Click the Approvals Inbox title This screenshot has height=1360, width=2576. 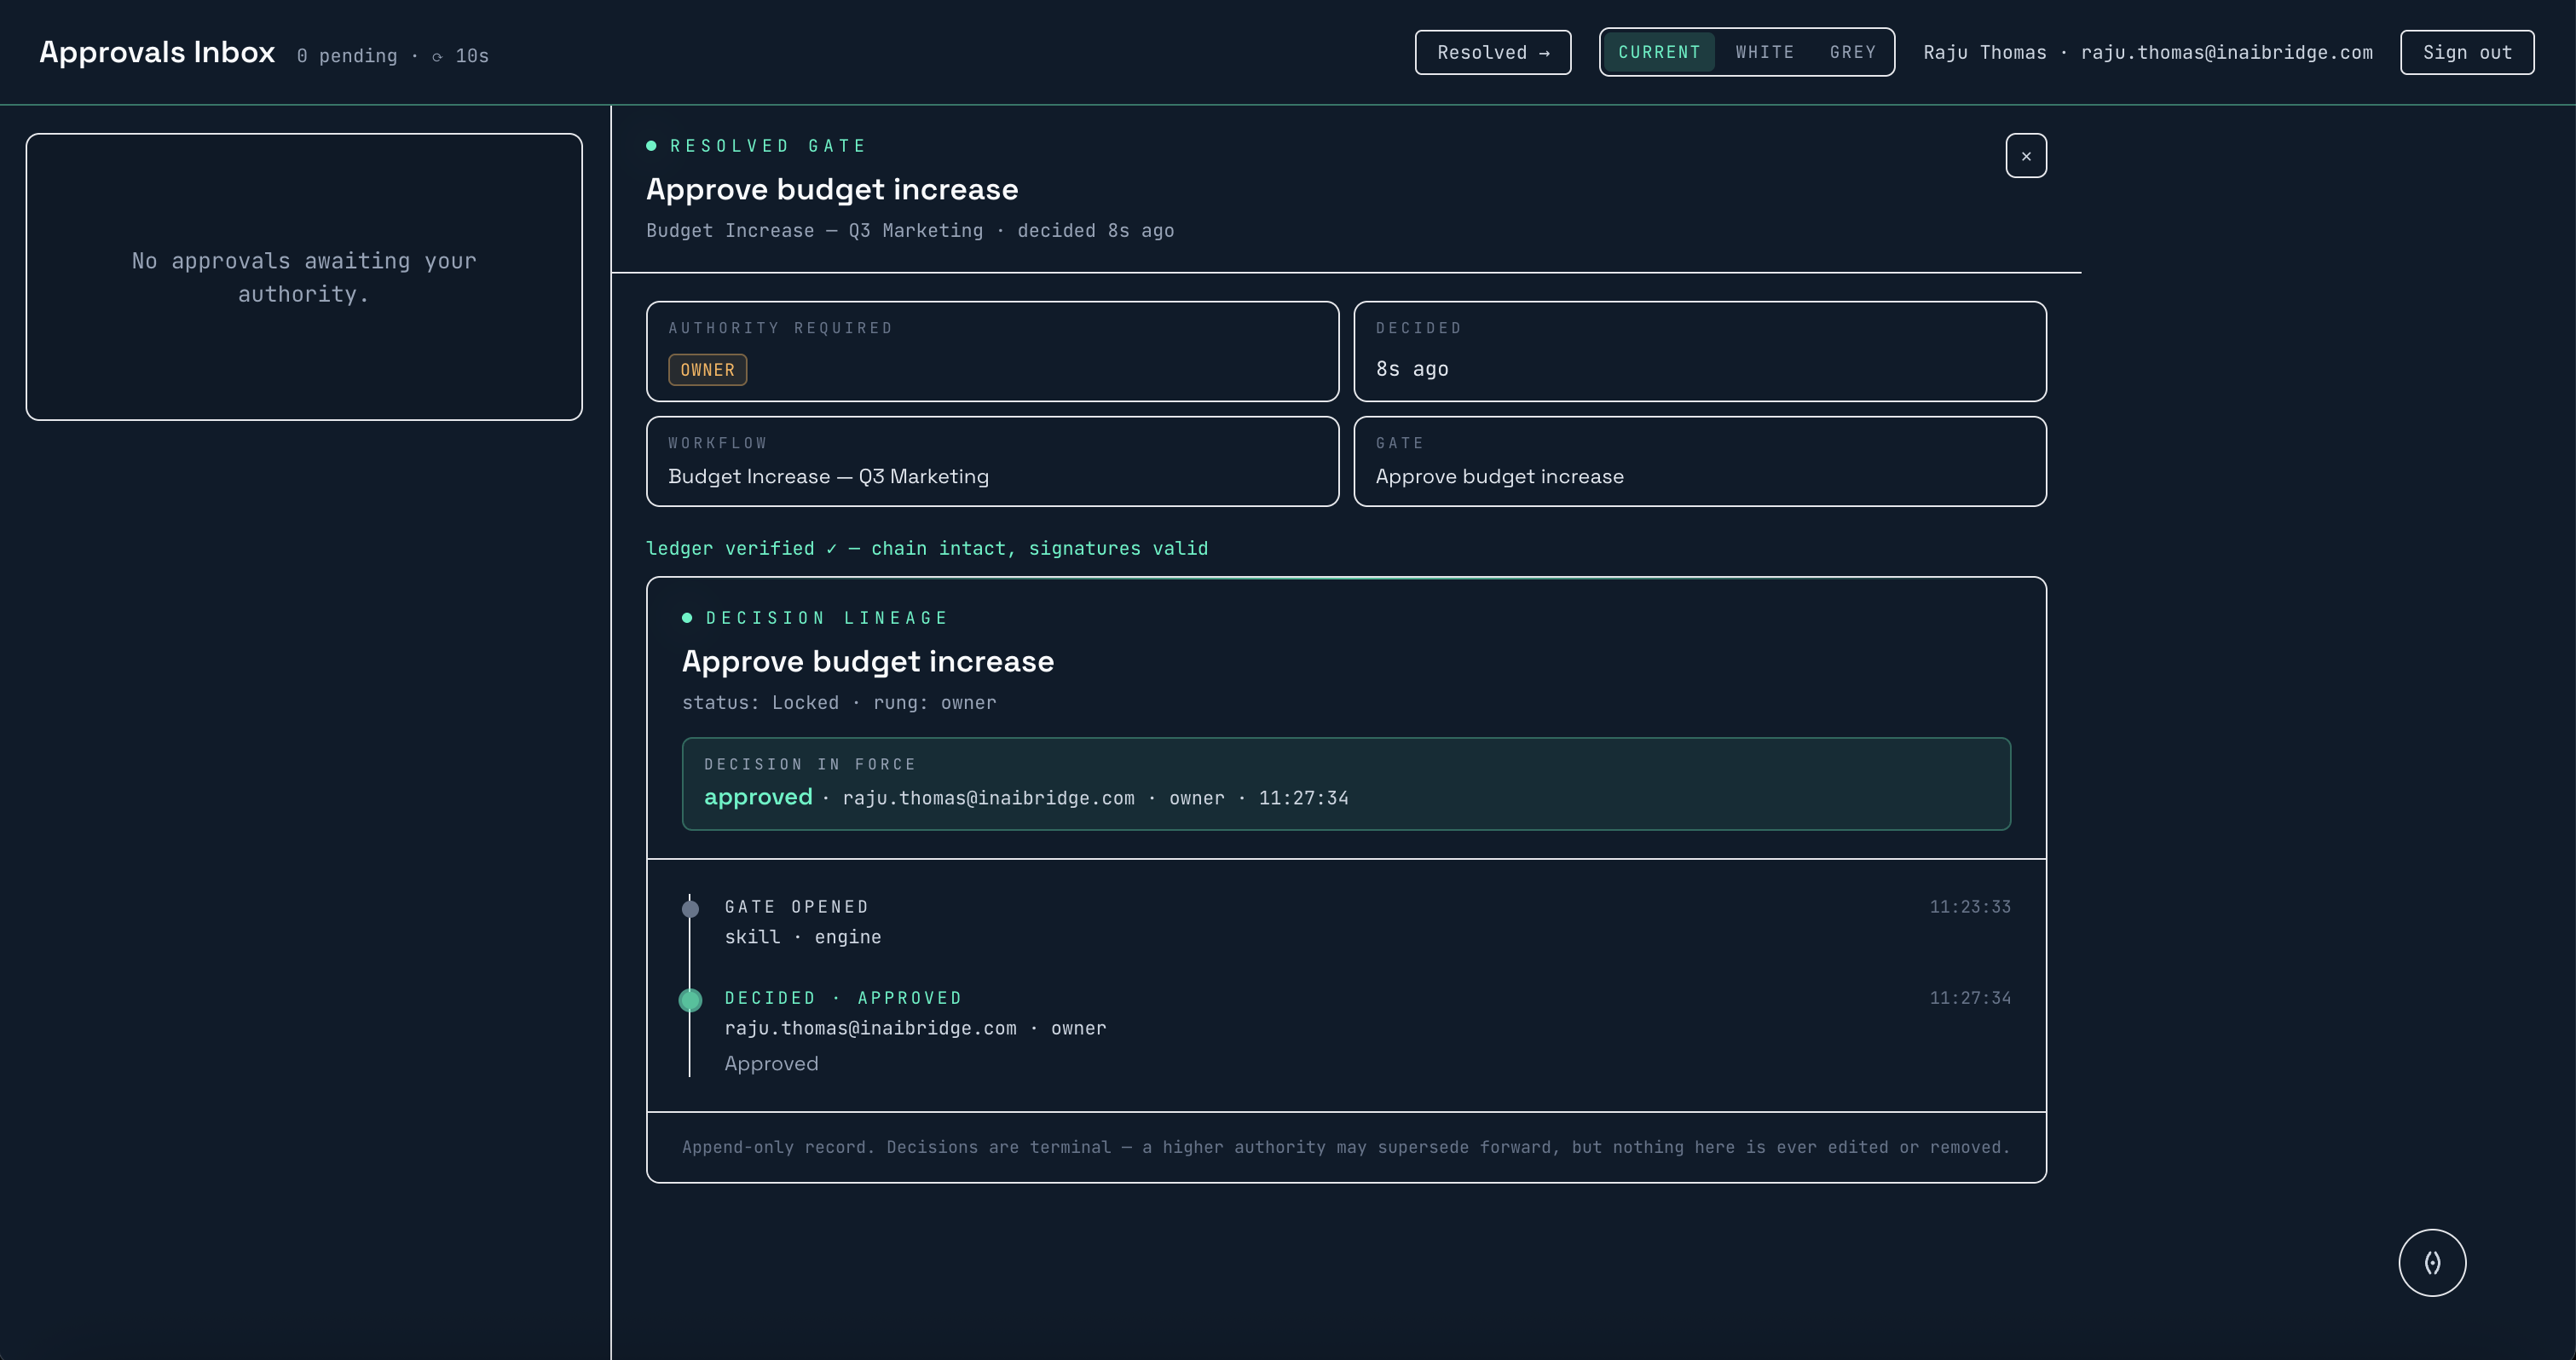point(157,52)
